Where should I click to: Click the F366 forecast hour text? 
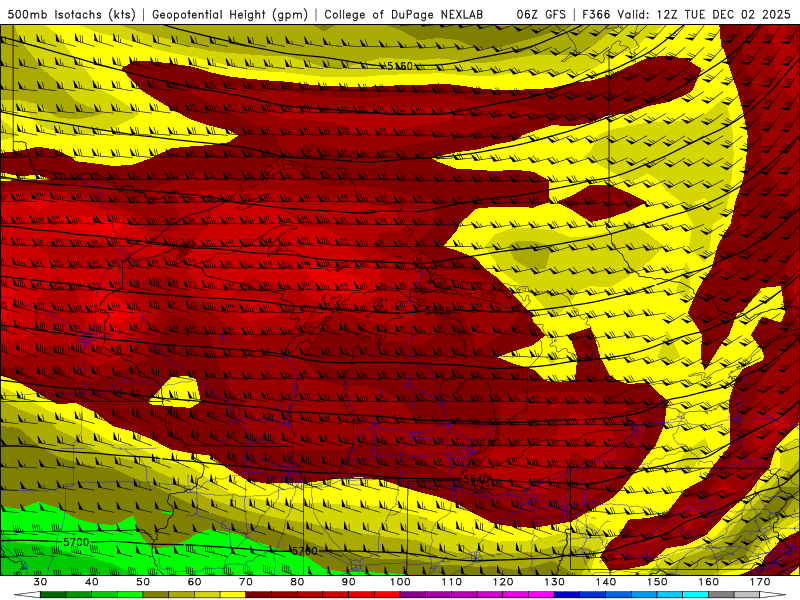[596, 14]
